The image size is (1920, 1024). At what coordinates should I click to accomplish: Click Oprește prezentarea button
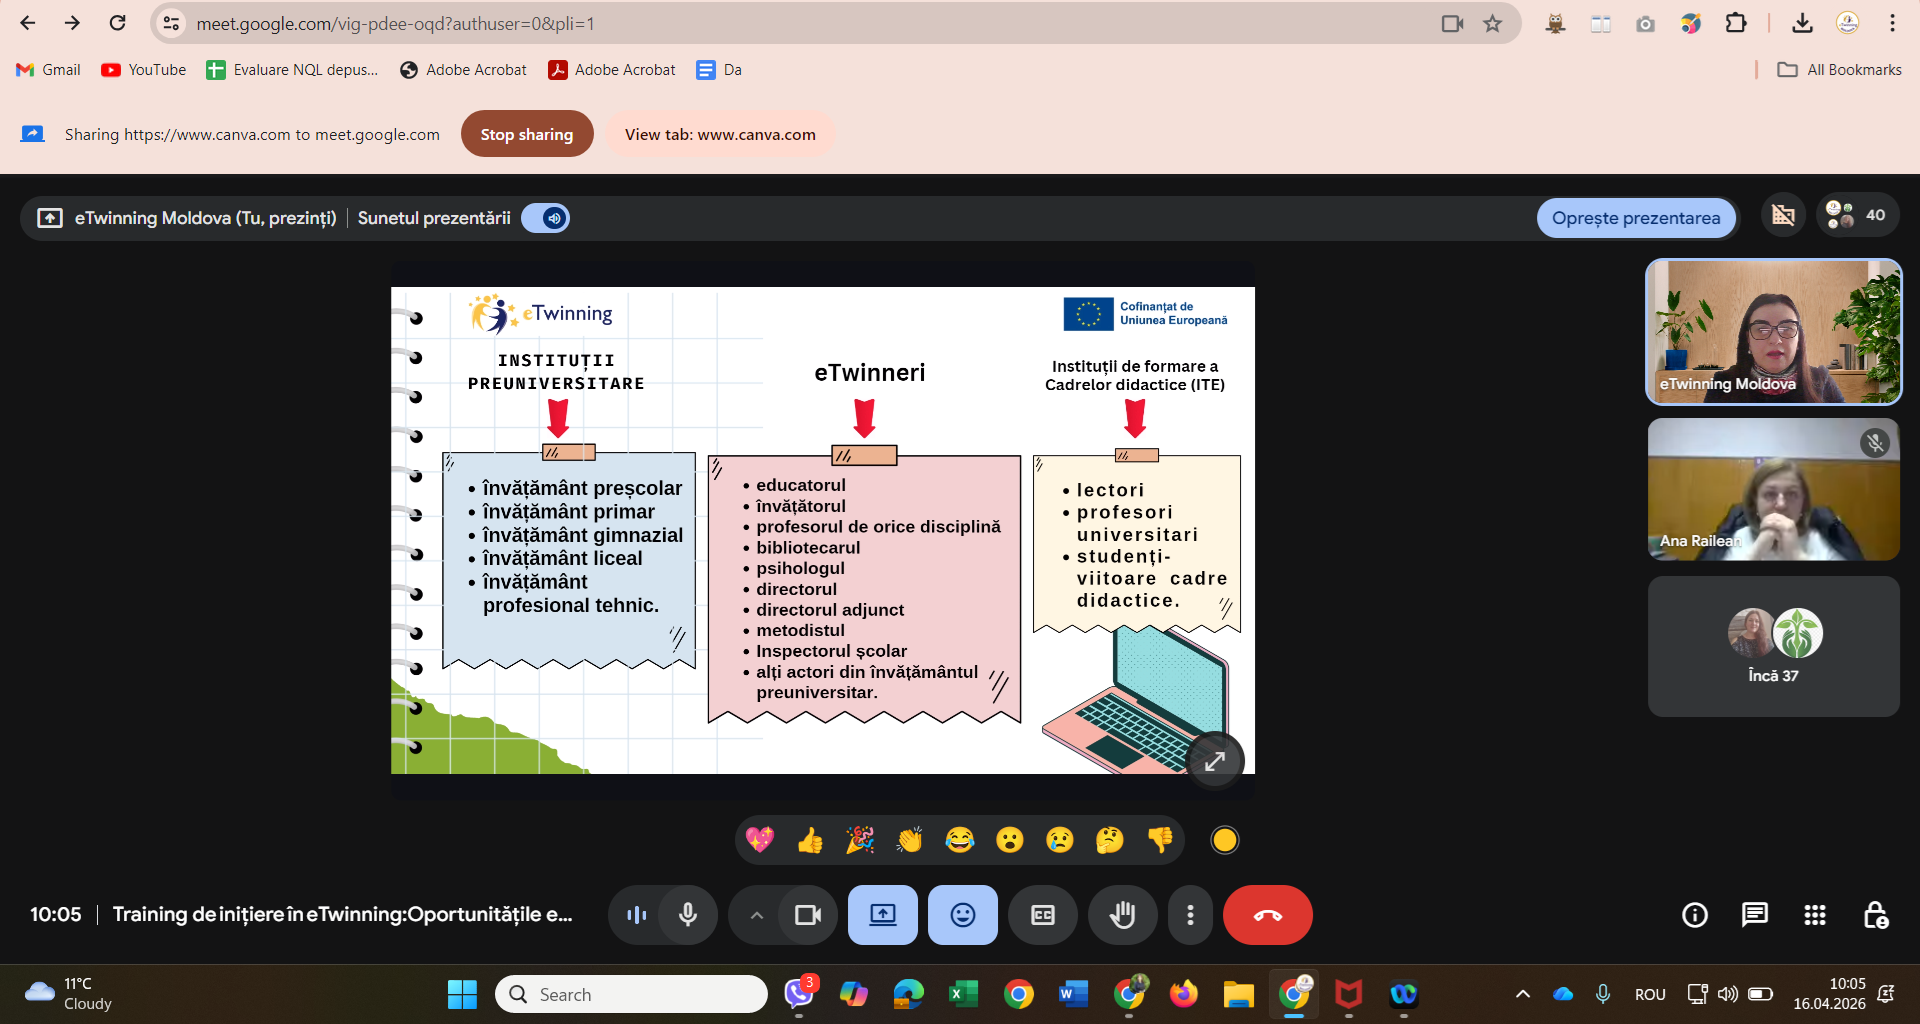tap(1635, 218)
